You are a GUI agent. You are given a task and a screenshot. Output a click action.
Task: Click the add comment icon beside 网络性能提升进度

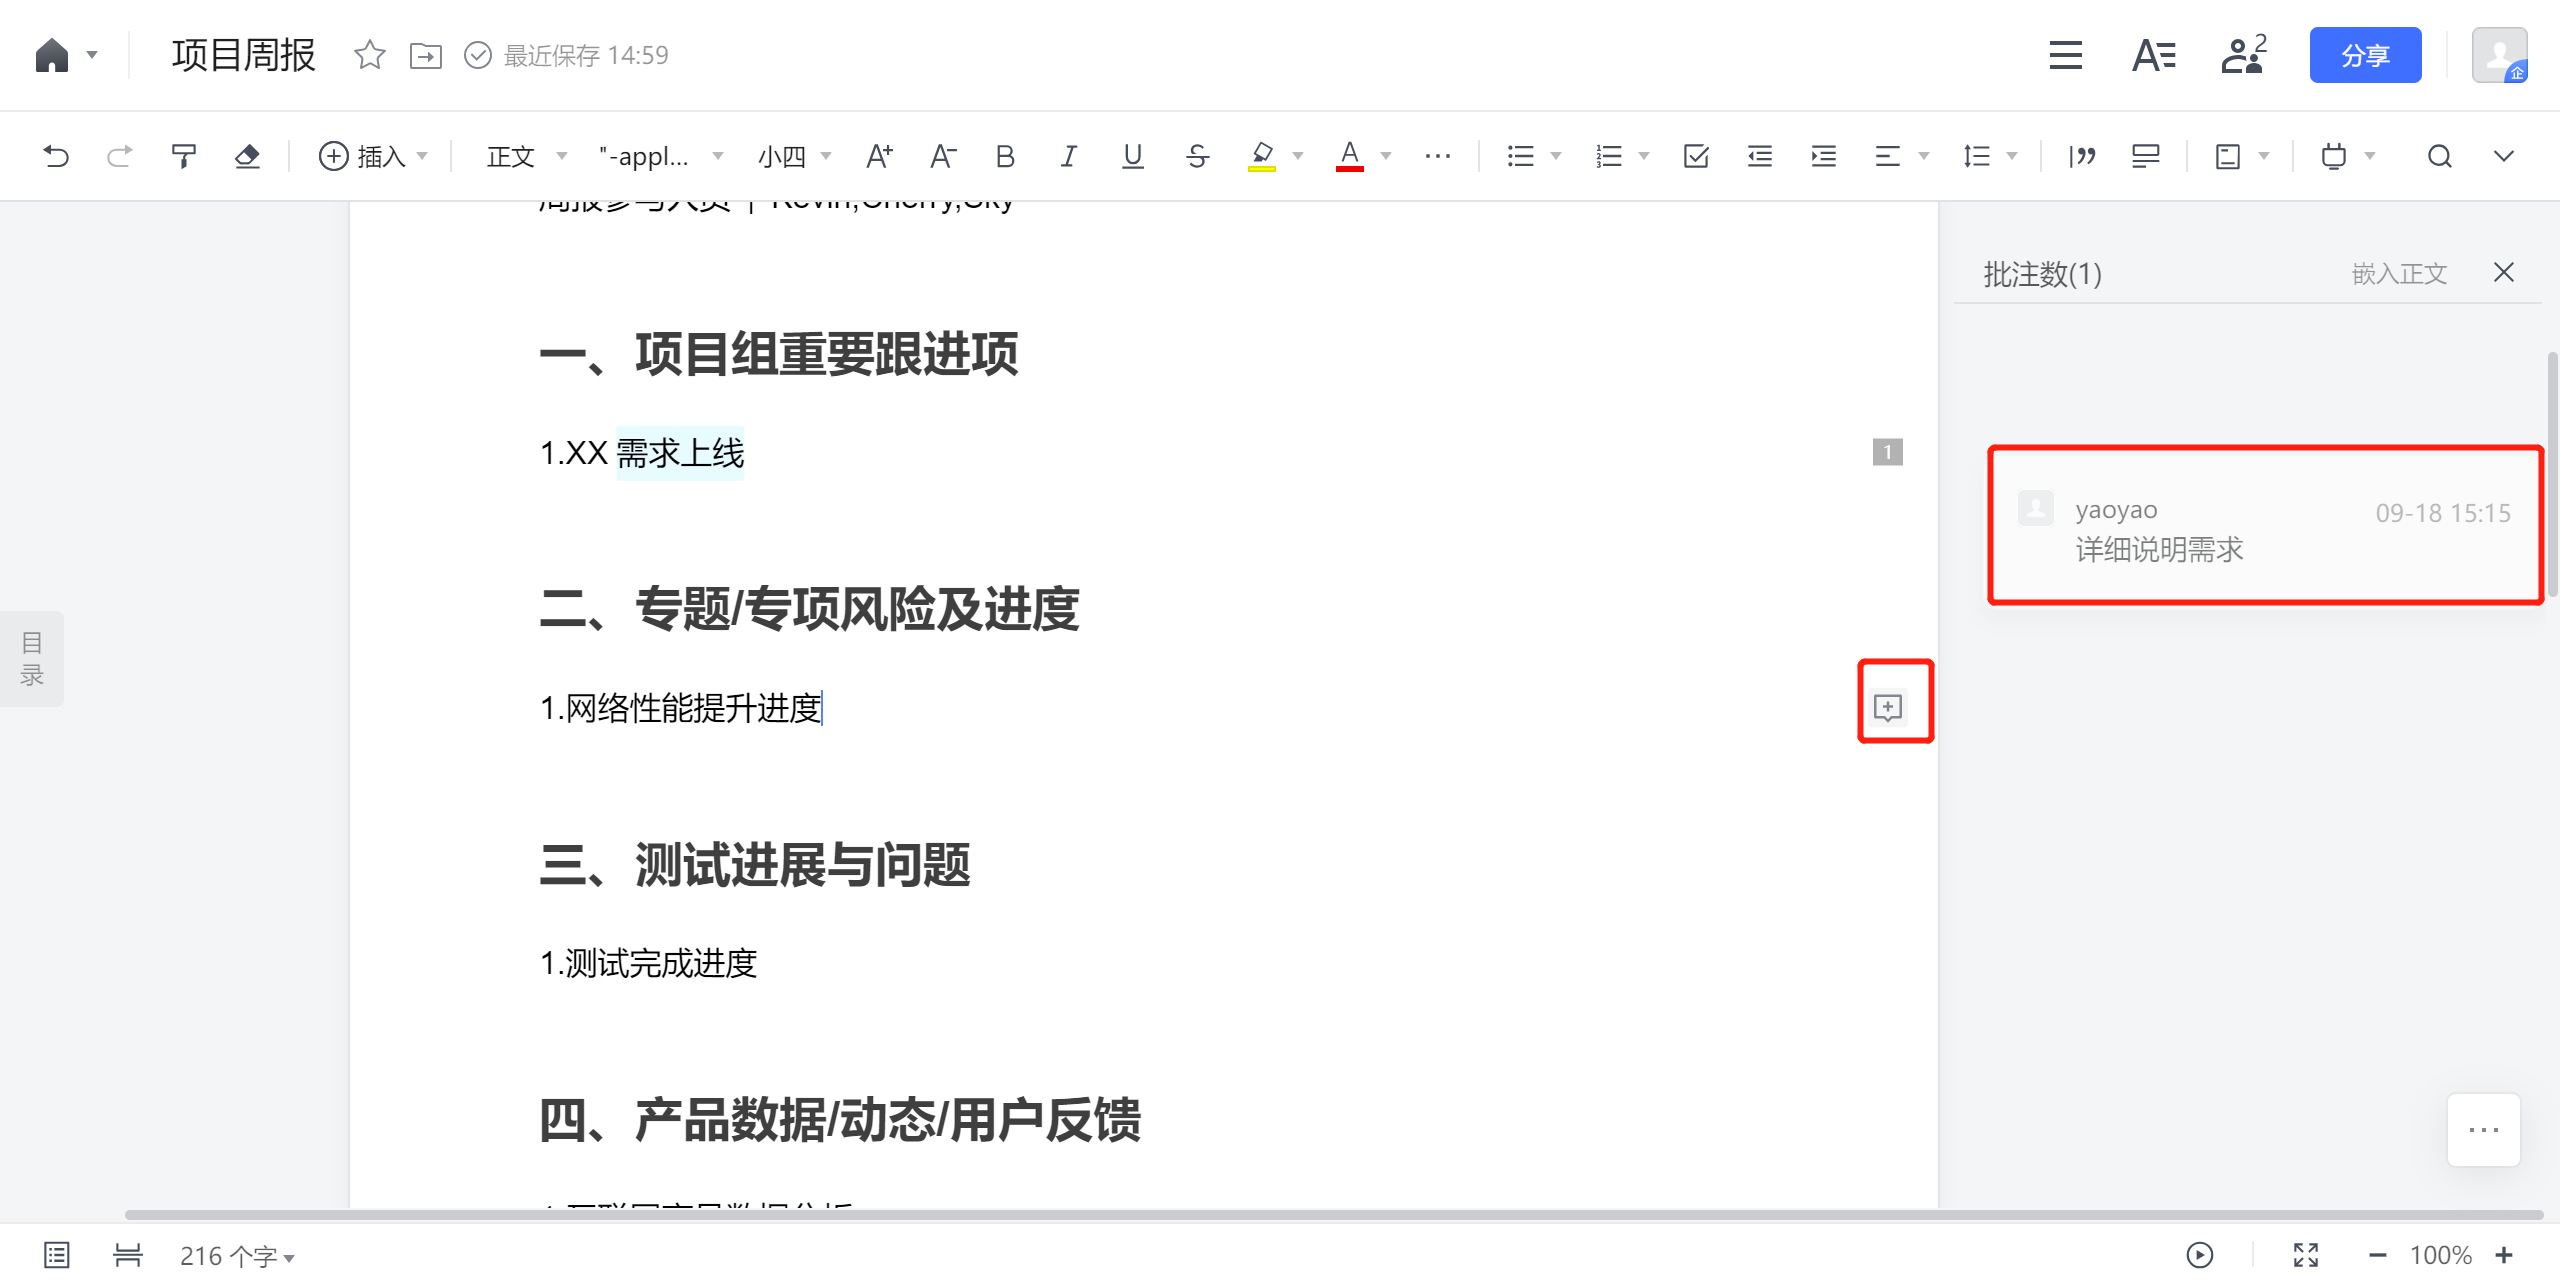click(1887, 708)
